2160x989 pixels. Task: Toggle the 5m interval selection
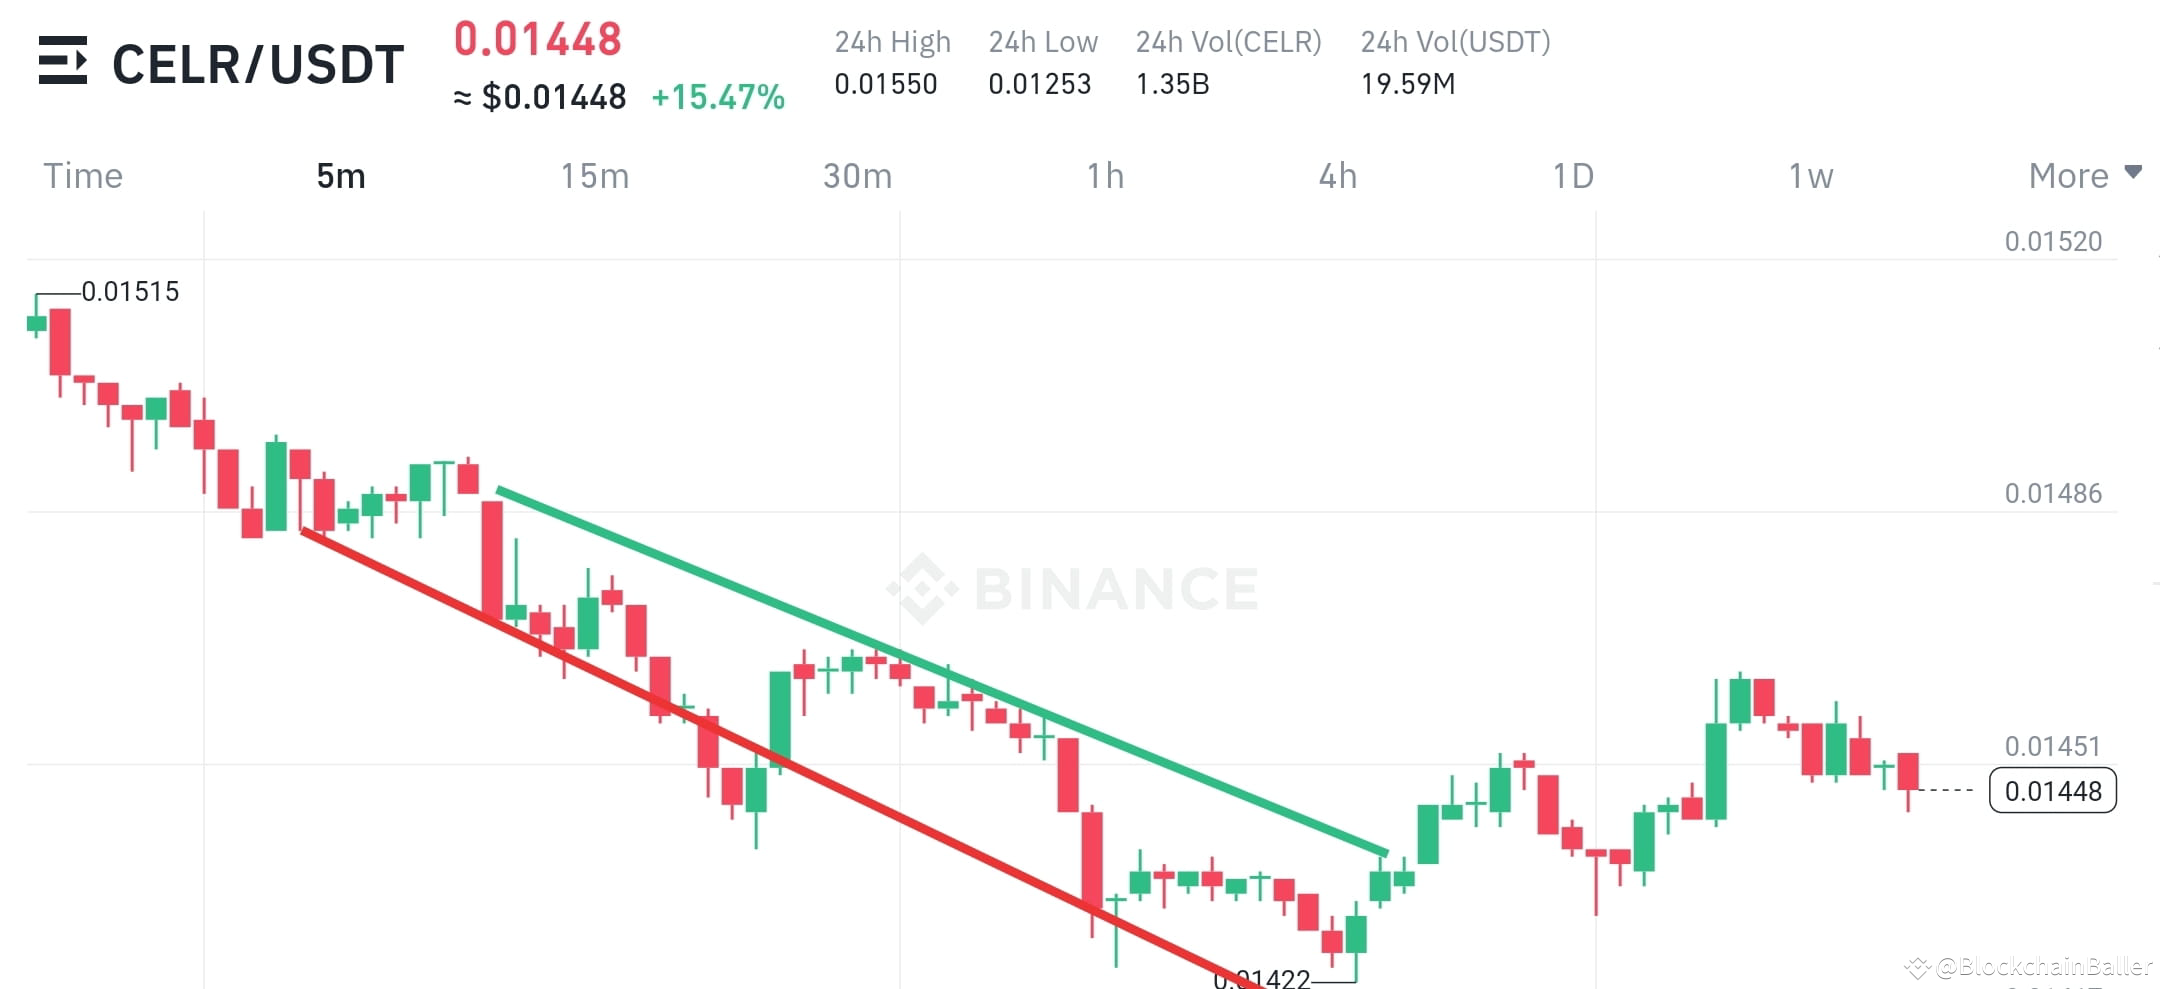(339, 175)
